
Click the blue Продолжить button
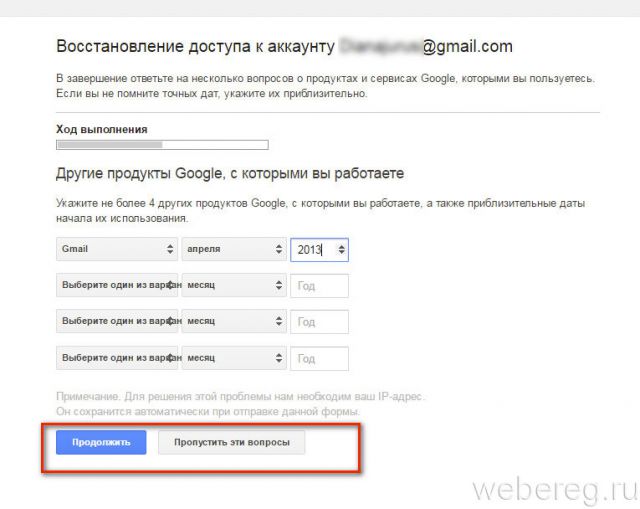(x=101, y=442)
